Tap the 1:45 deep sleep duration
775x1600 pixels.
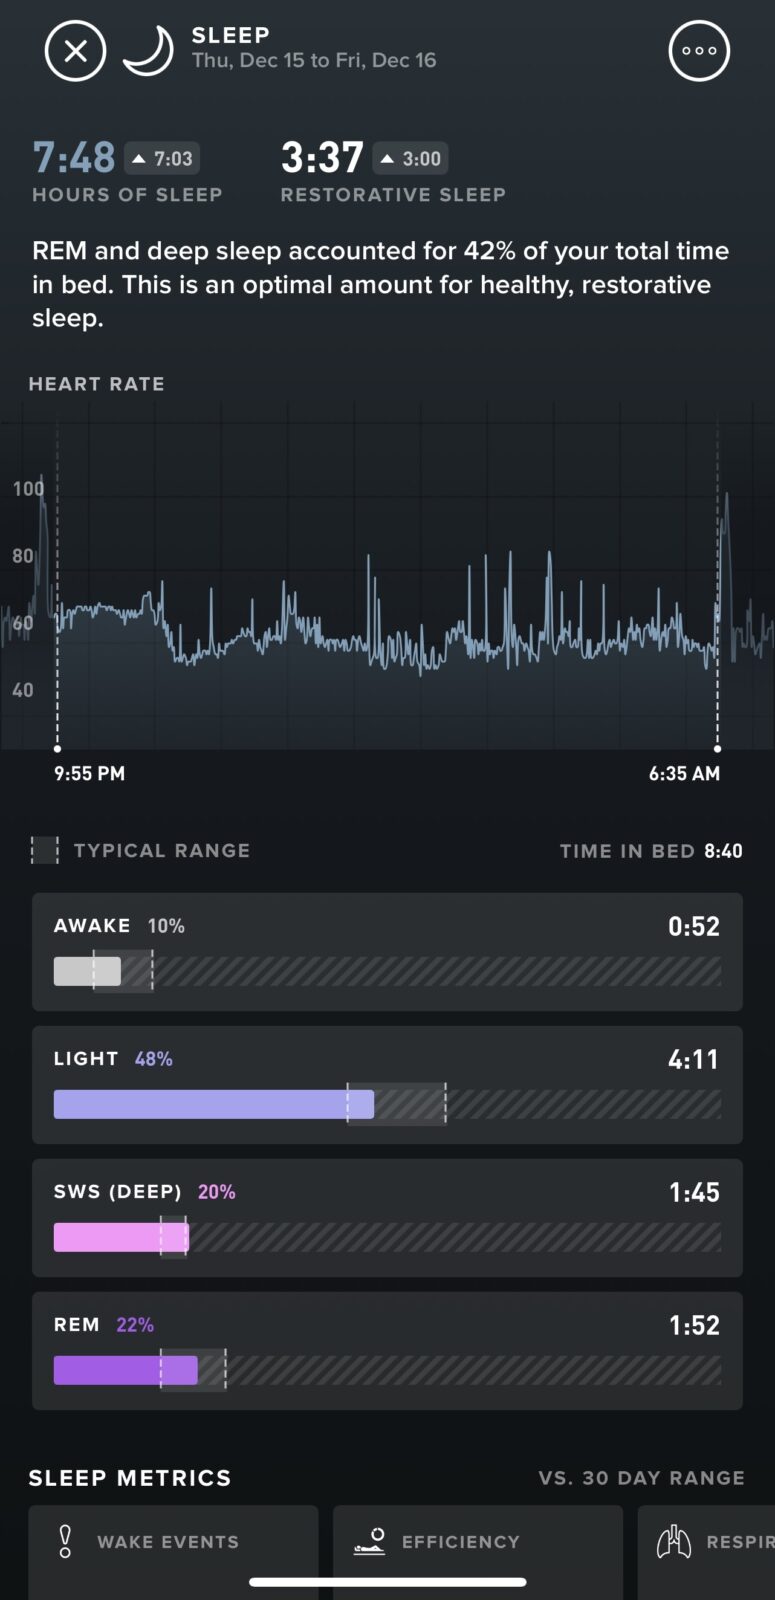(694, 1192)
